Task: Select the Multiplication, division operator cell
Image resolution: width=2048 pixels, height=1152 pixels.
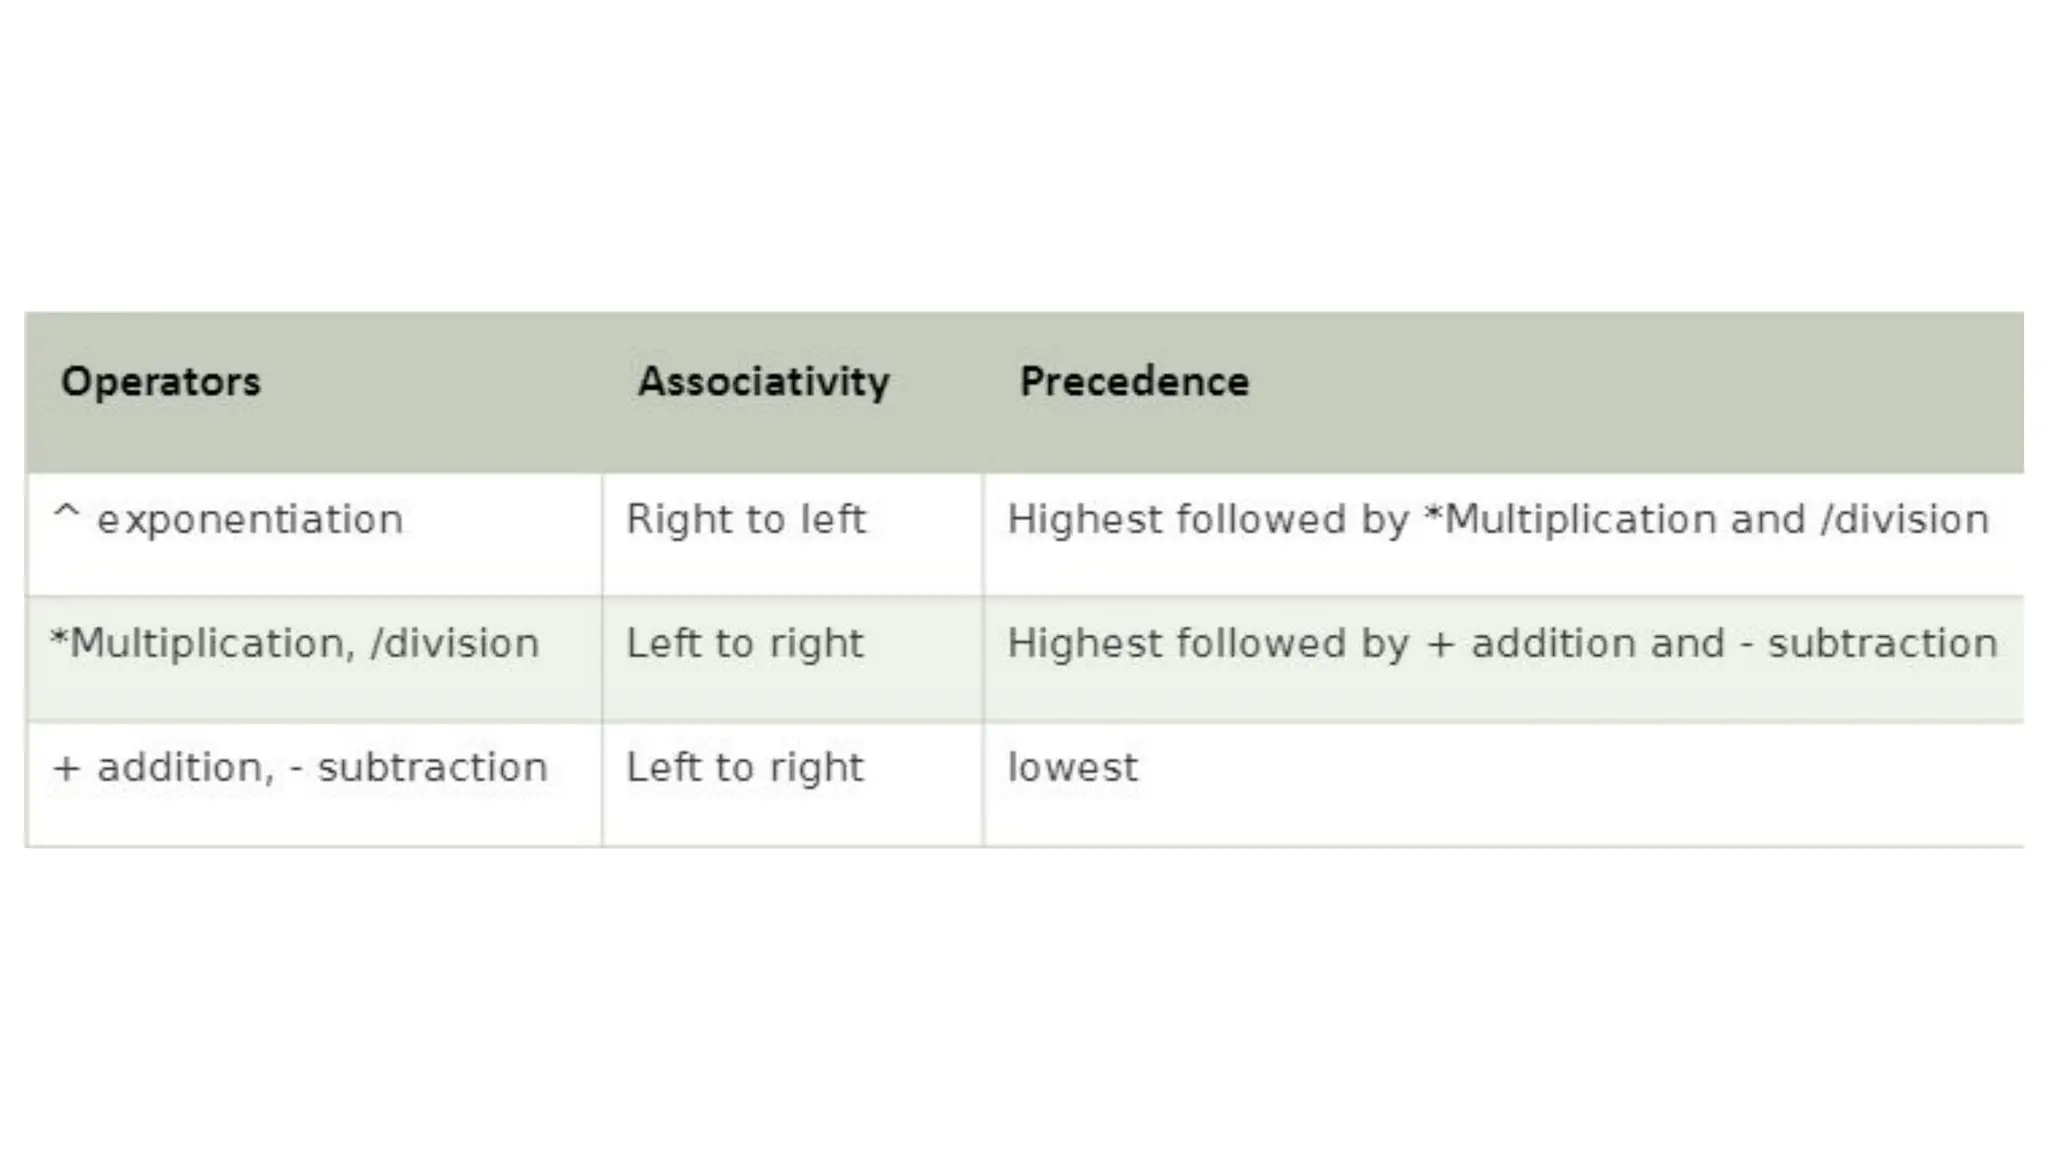Action: pyautogui.click(x=295, y=644)
